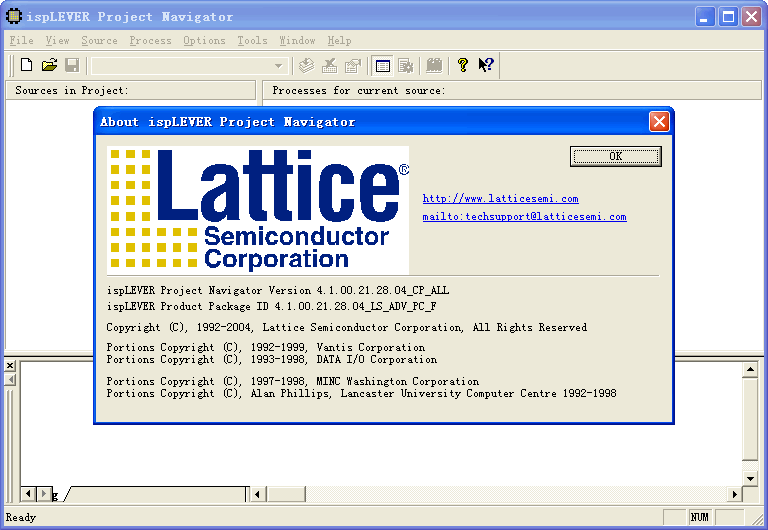Click the source properties icon
This screenshot has height=530, width=768.
352,65
